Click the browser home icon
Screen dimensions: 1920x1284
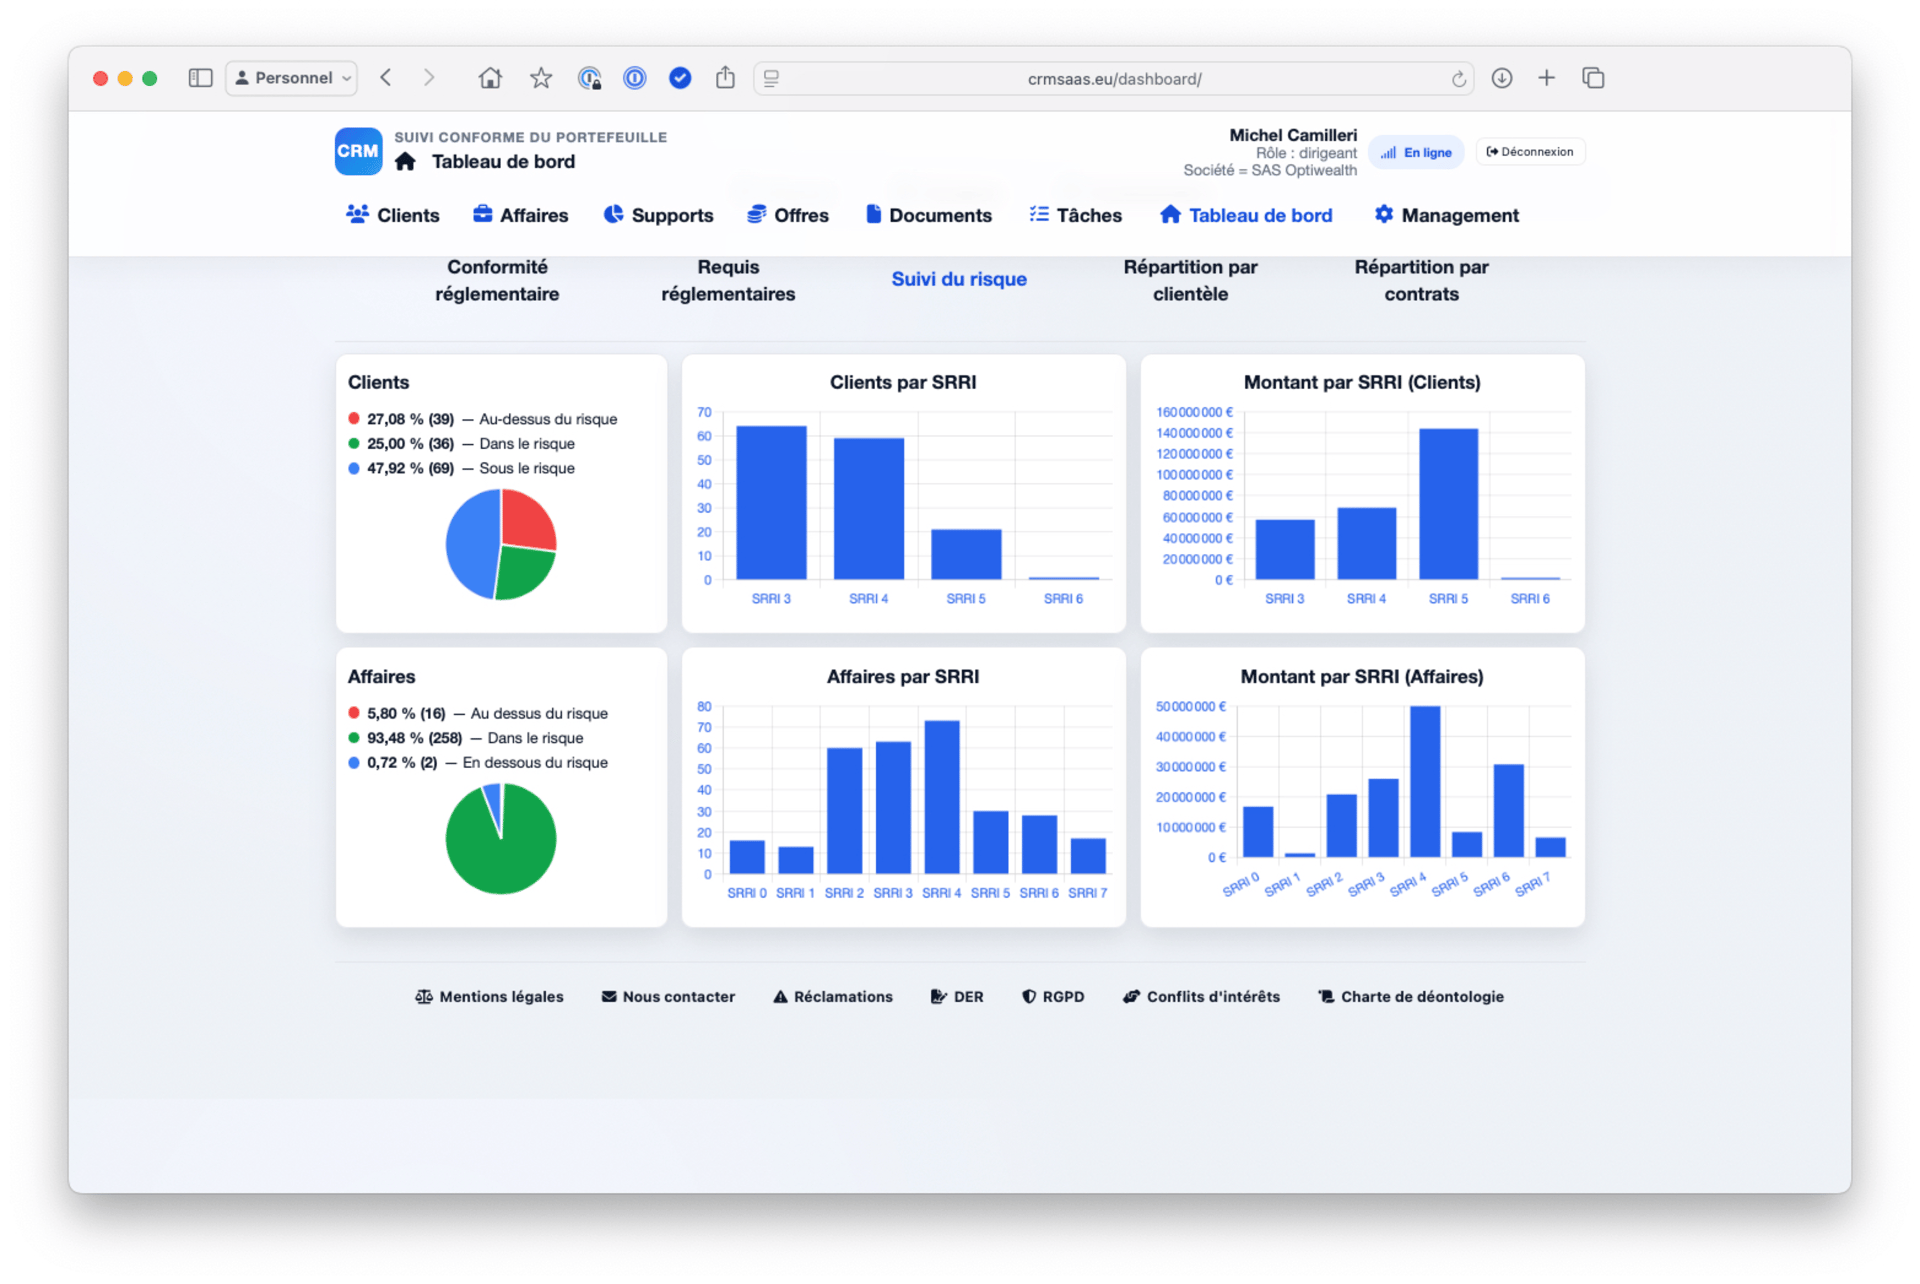pyautogui.click(x=490, y=78)
